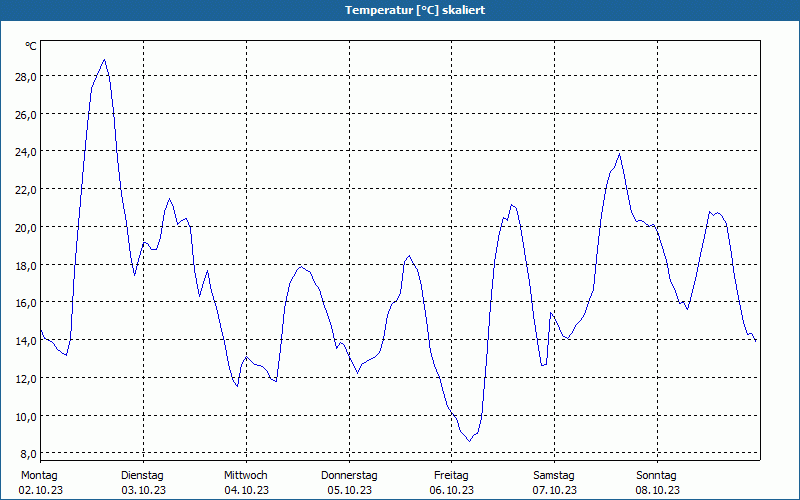Click the °C unit label on the axis

(x=31, y=46)
